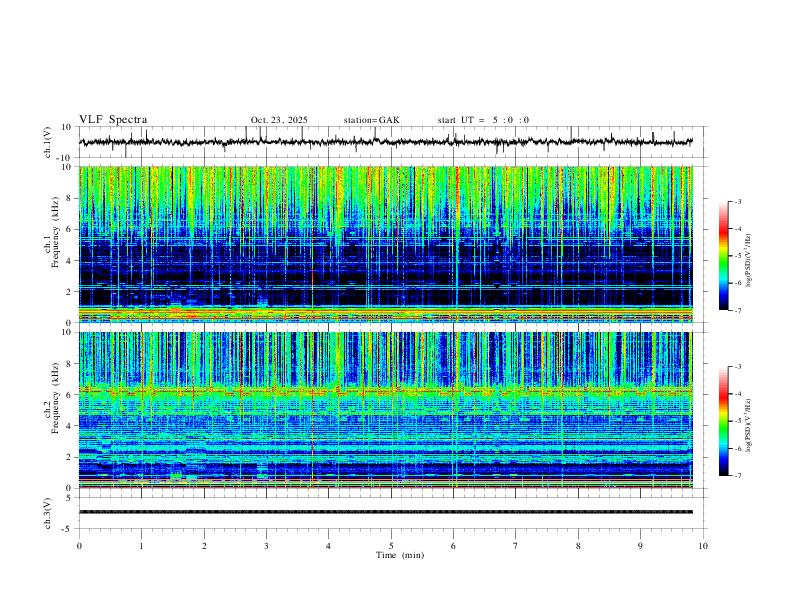Click the ch.1 voltage waveform trace
The image size is (792, 612).
point(385,142)
